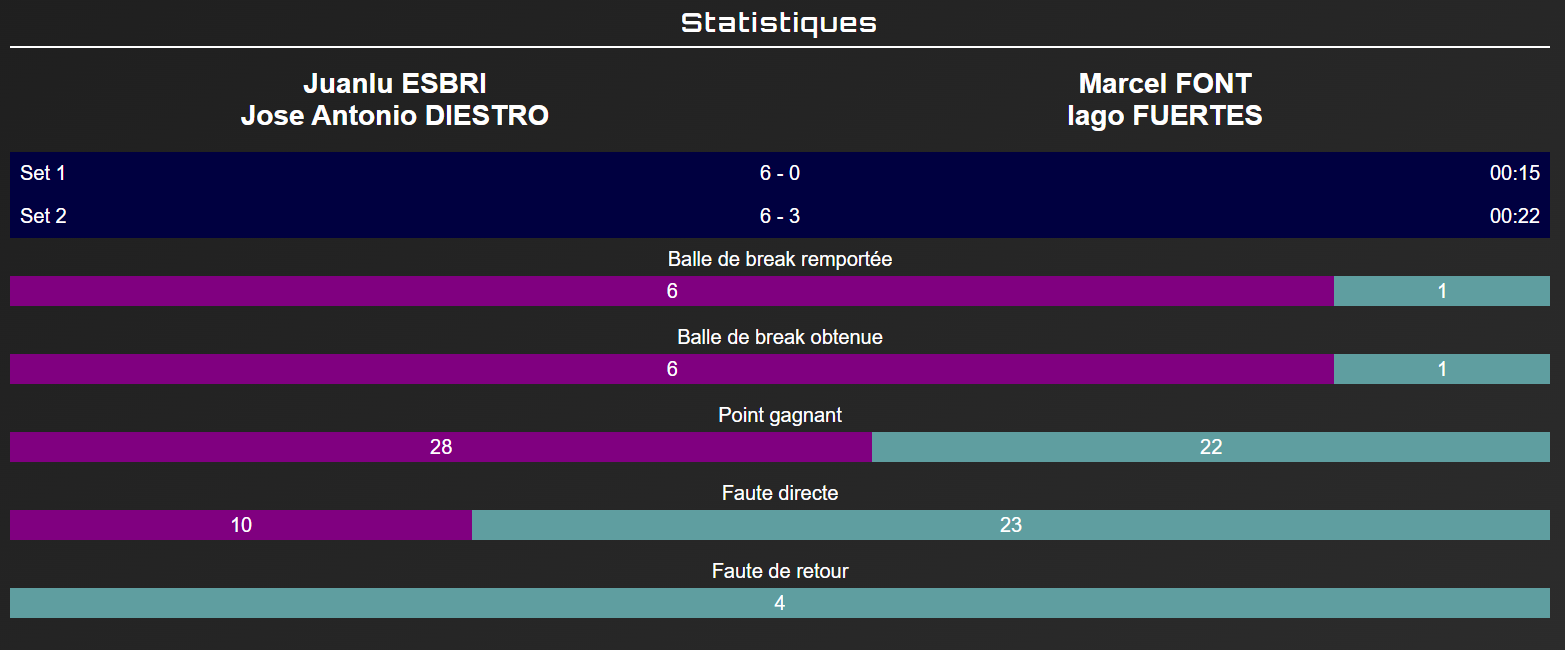Select the Set 1 row label
Viewport: 1565px width, 650px height.
point(43,173)
